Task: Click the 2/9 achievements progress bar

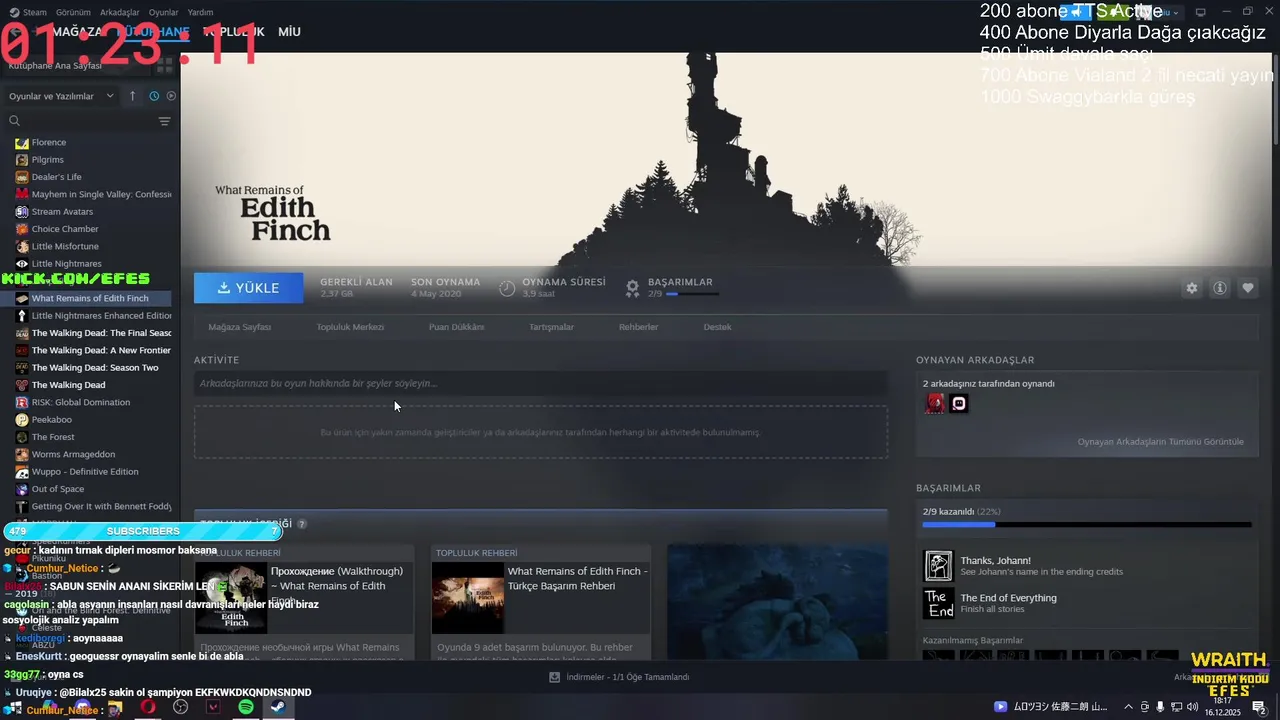Action: [x=1087, y=524]
